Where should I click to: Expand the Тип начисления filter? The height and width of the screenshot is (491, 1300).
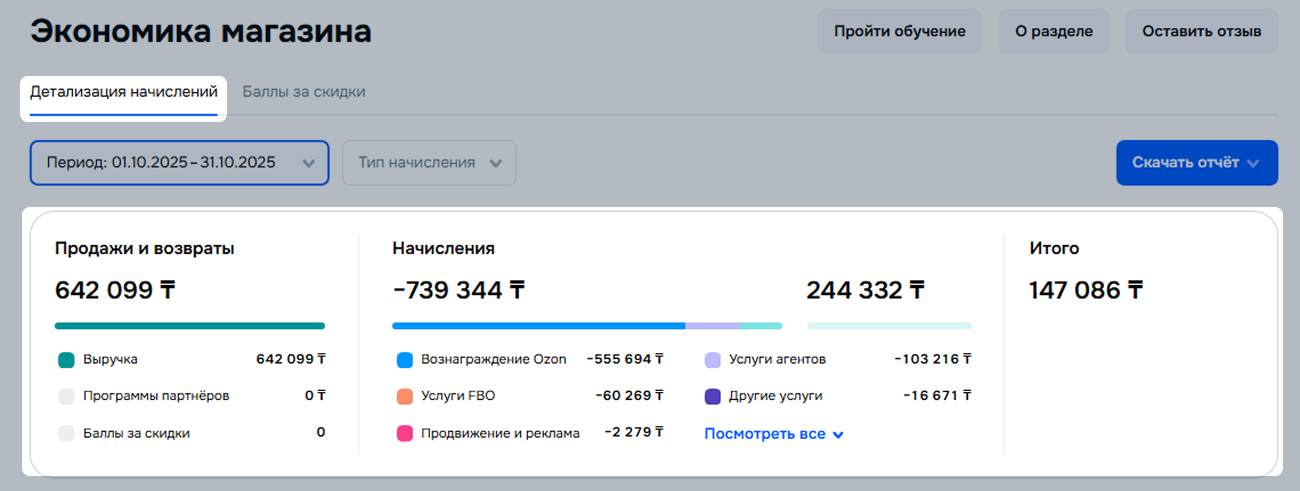coord(429,163)
